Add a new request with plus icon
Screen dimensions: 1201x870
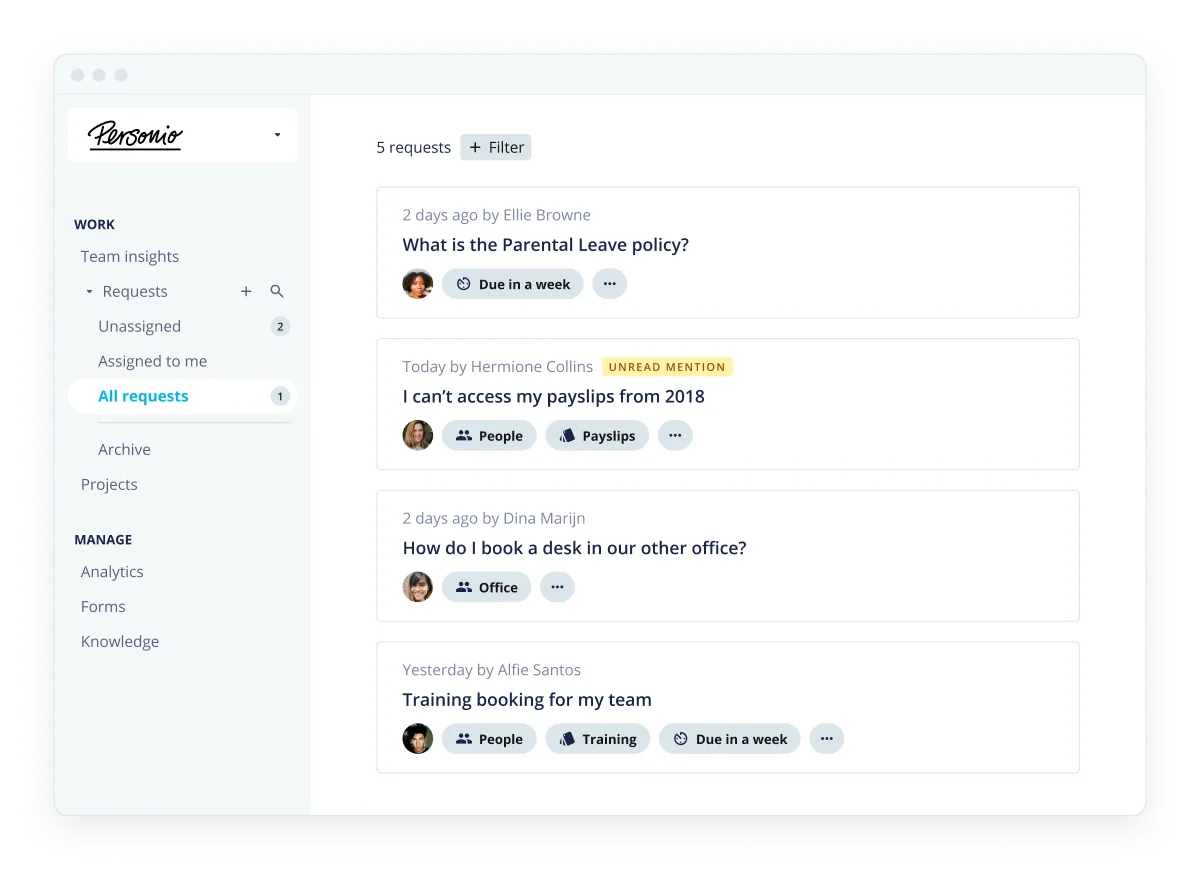tap(246, 291)
